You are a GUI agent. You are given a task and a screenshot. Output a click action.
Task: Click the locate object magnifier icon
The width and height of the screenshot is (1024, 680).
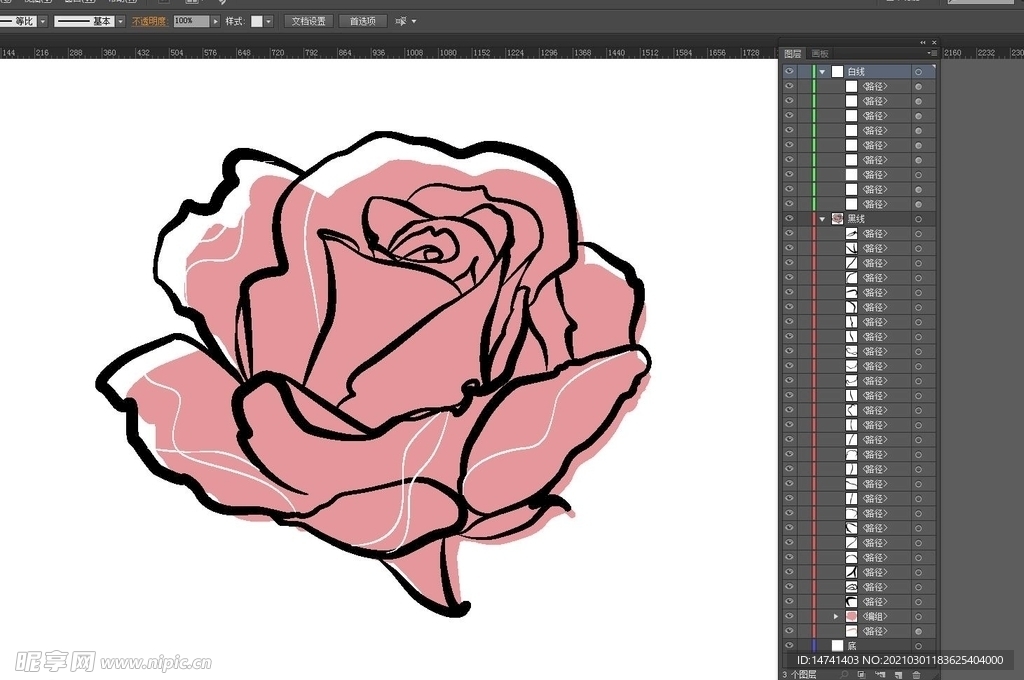pos(843,675)
